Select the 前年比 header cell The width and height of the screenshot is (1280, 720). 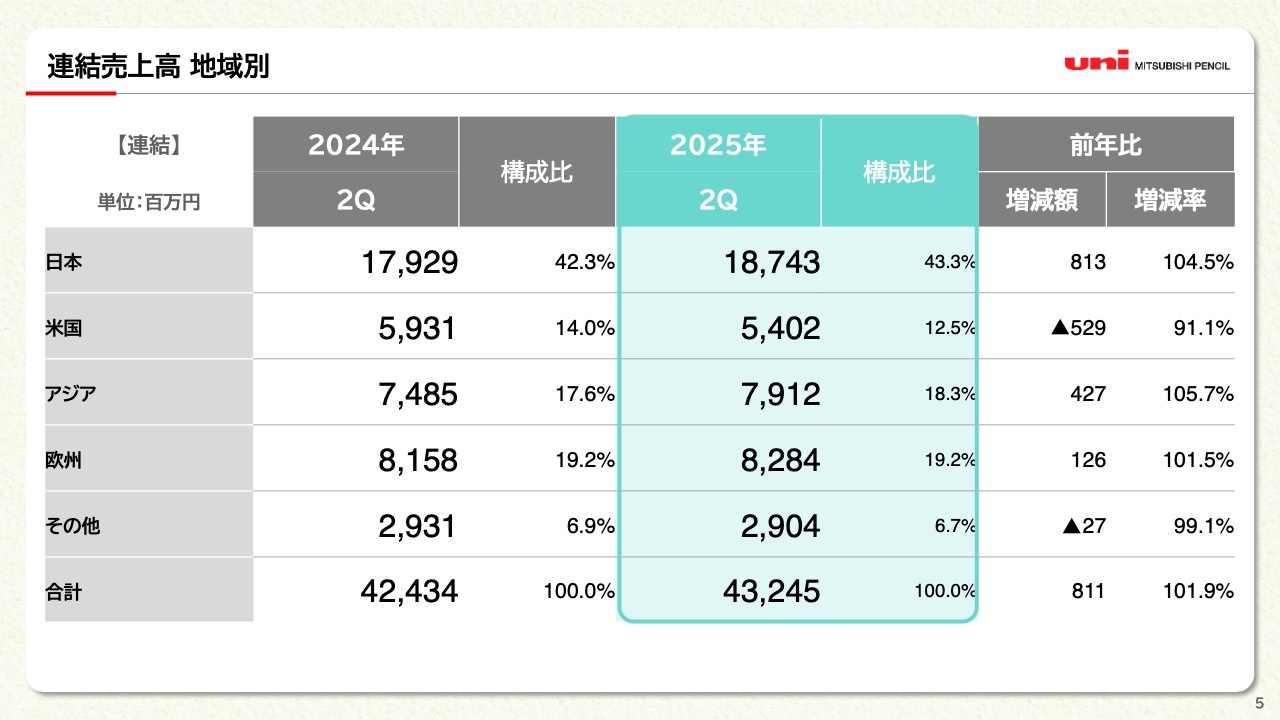tap(1106, 145)
